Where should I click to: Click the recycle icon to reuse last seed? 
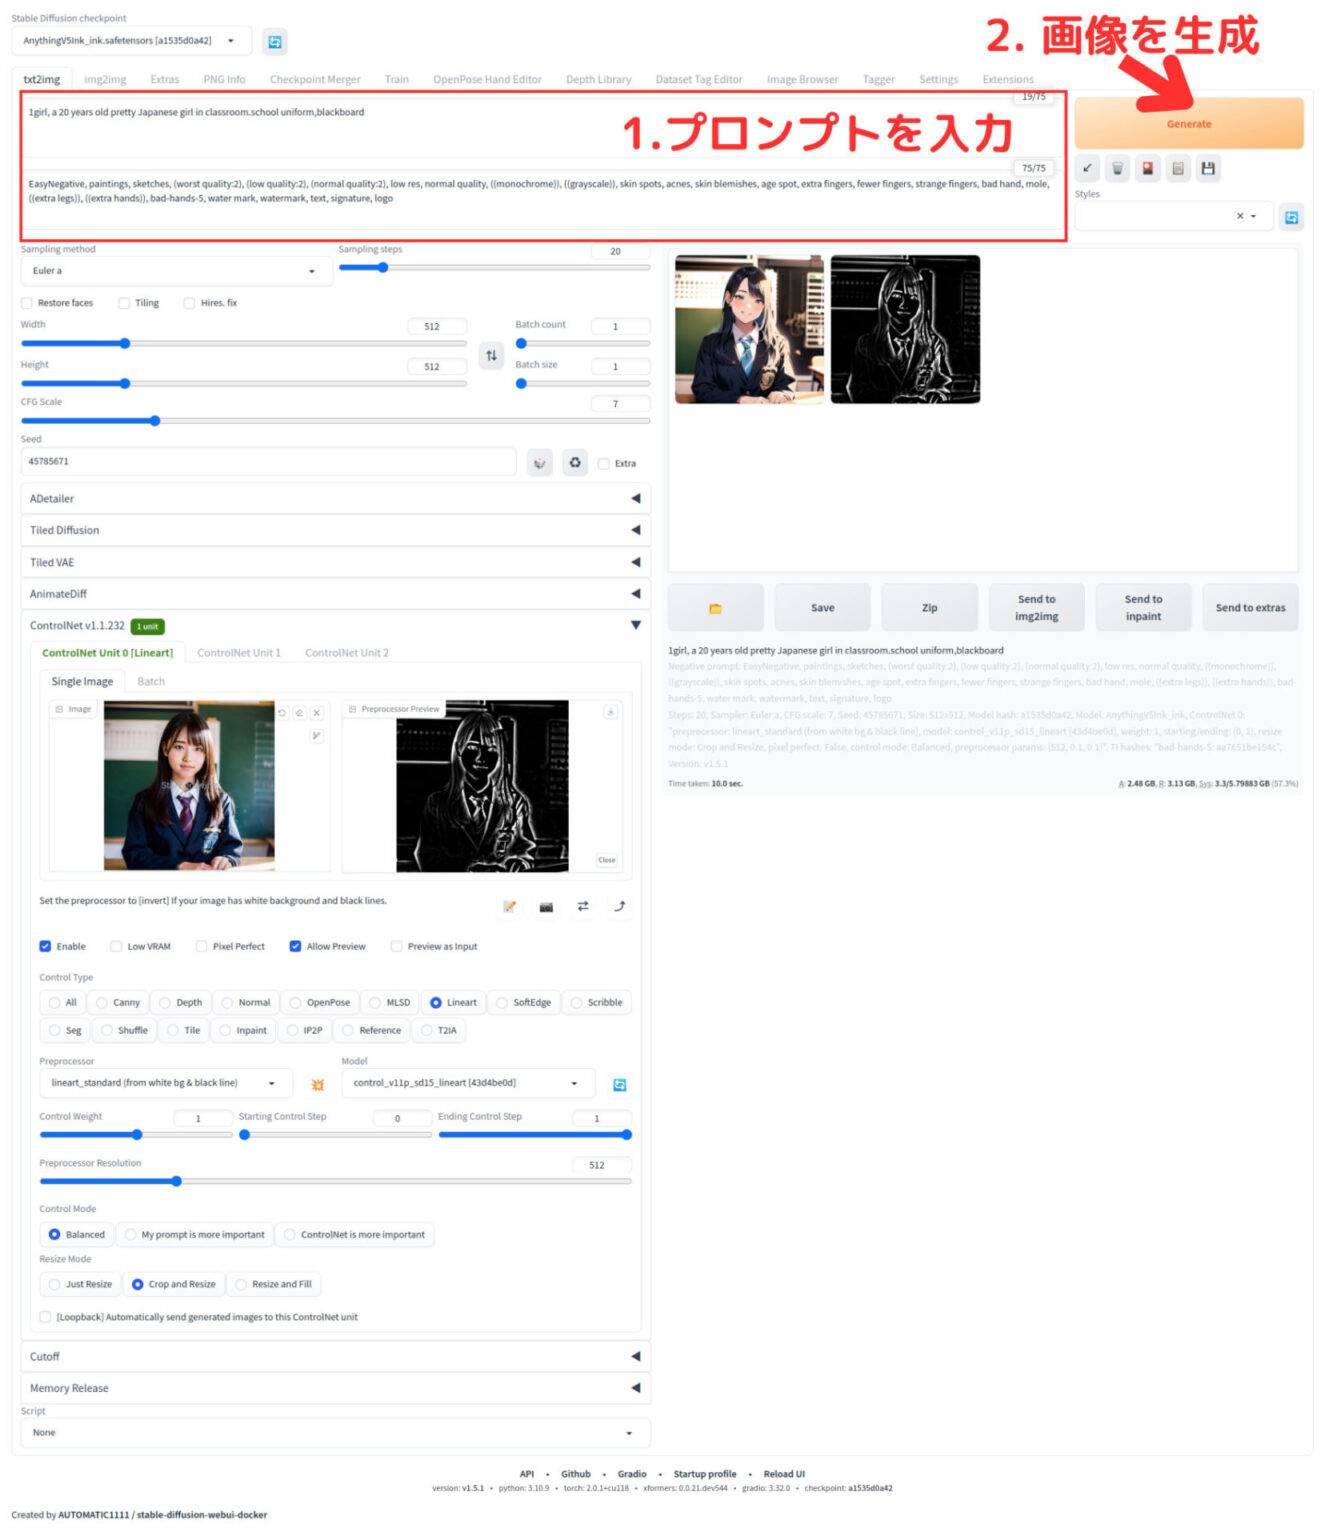(575, 462)
